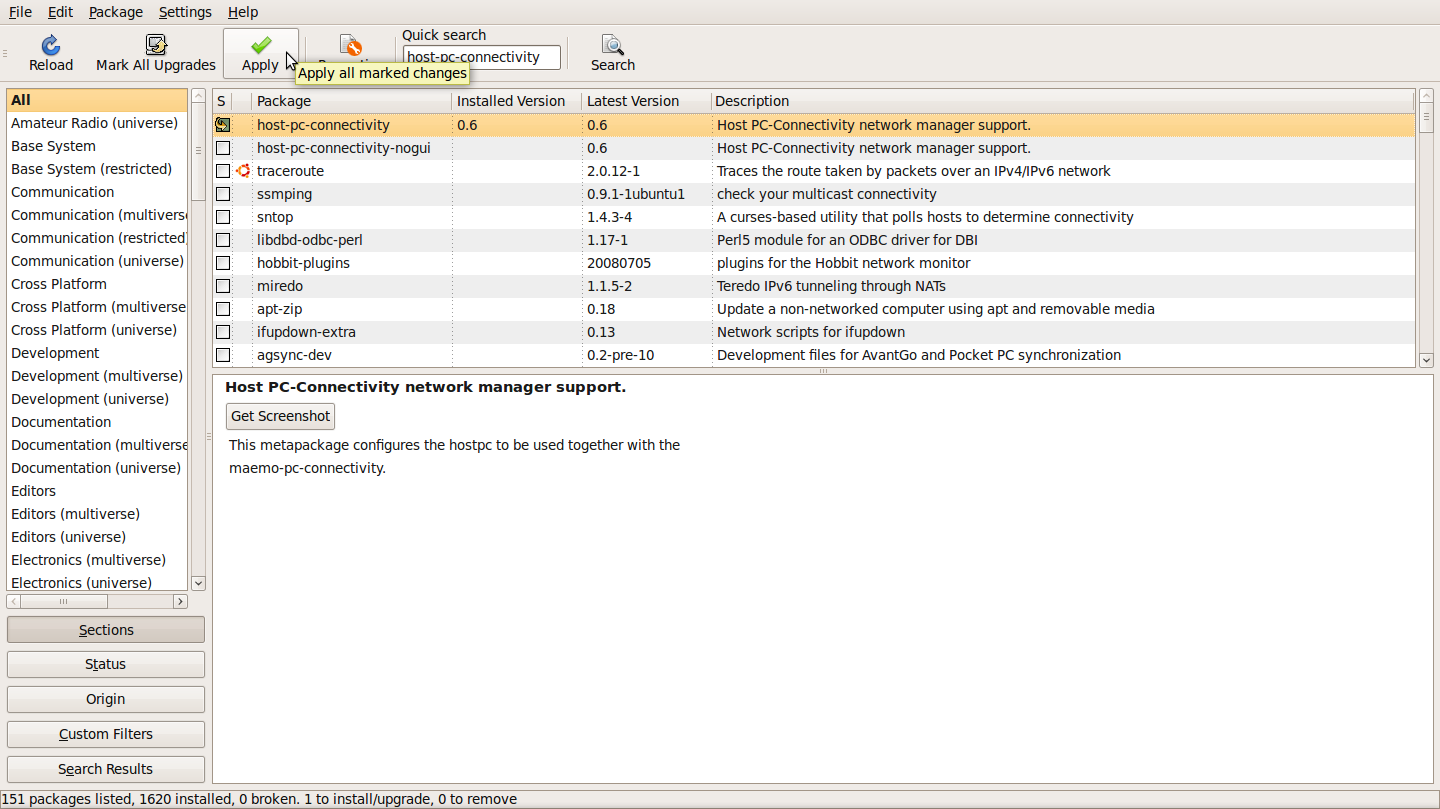Open the Help menu
Screen dimensions: 1440x809
click(242, 12)
